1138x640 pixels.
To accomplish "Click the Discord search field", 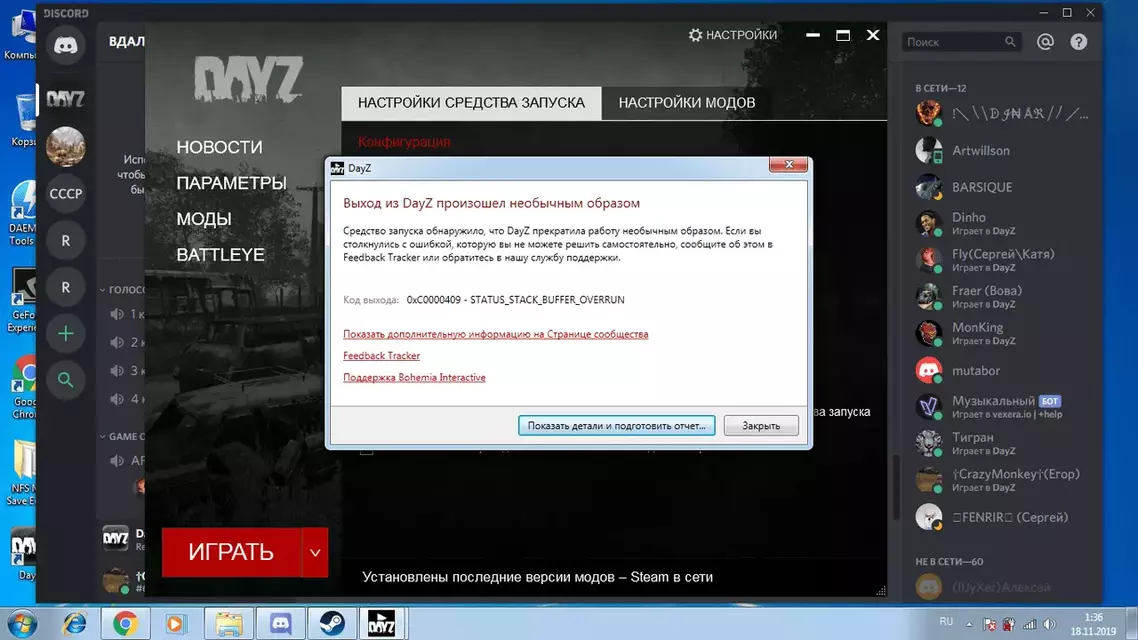I will (961, 42).
